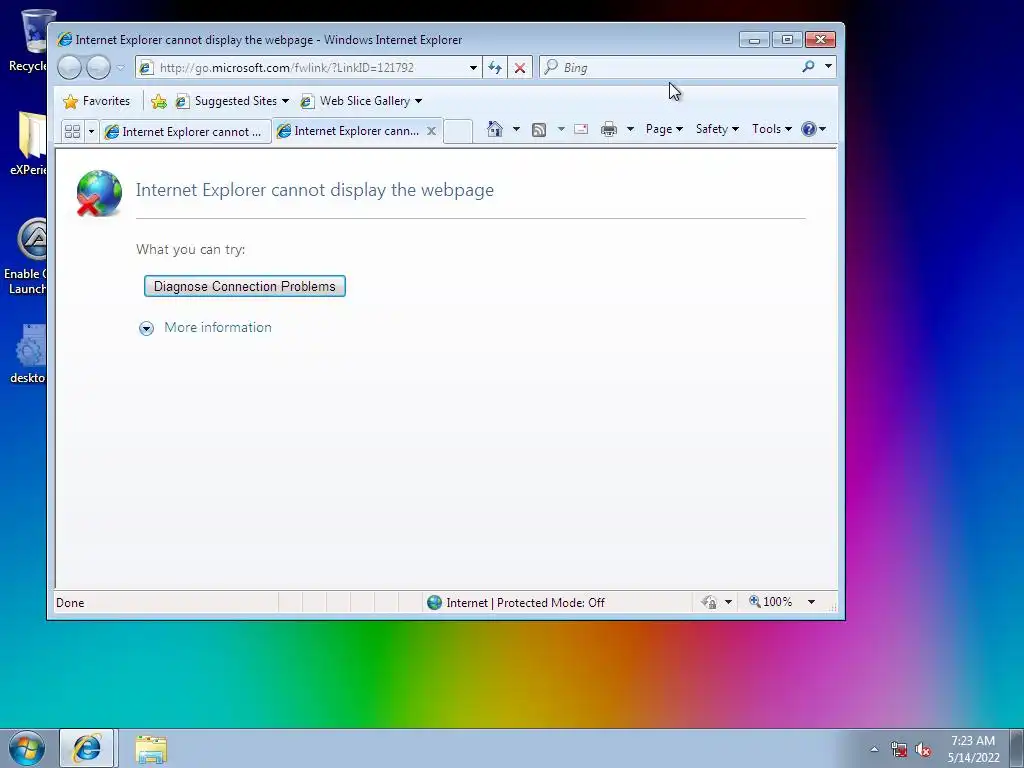Click Internet | Protected Mode: Off status
Viewport: 1024px width, 768px height.
coord(516,603)
